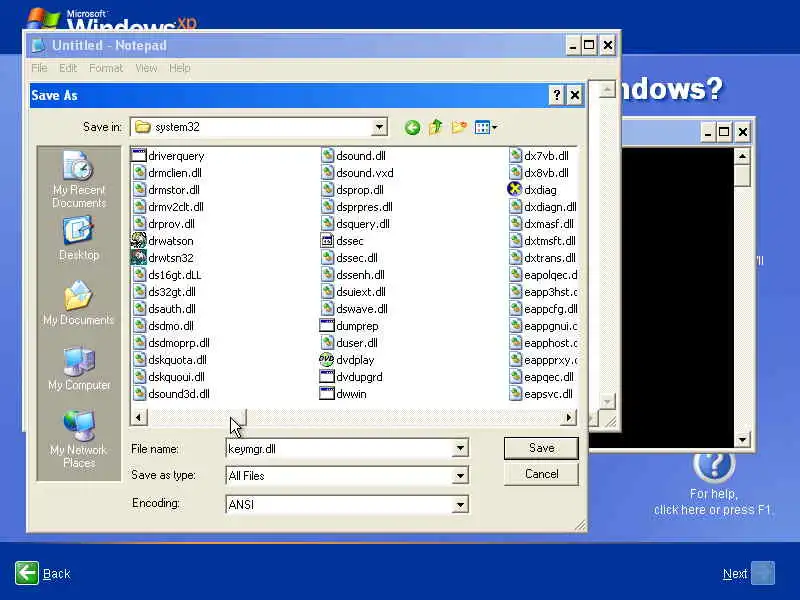Click the file list horizontal scrollbar thumb
Image resolution: width=800 pixels, height=600 pixels.
[196, 417]
